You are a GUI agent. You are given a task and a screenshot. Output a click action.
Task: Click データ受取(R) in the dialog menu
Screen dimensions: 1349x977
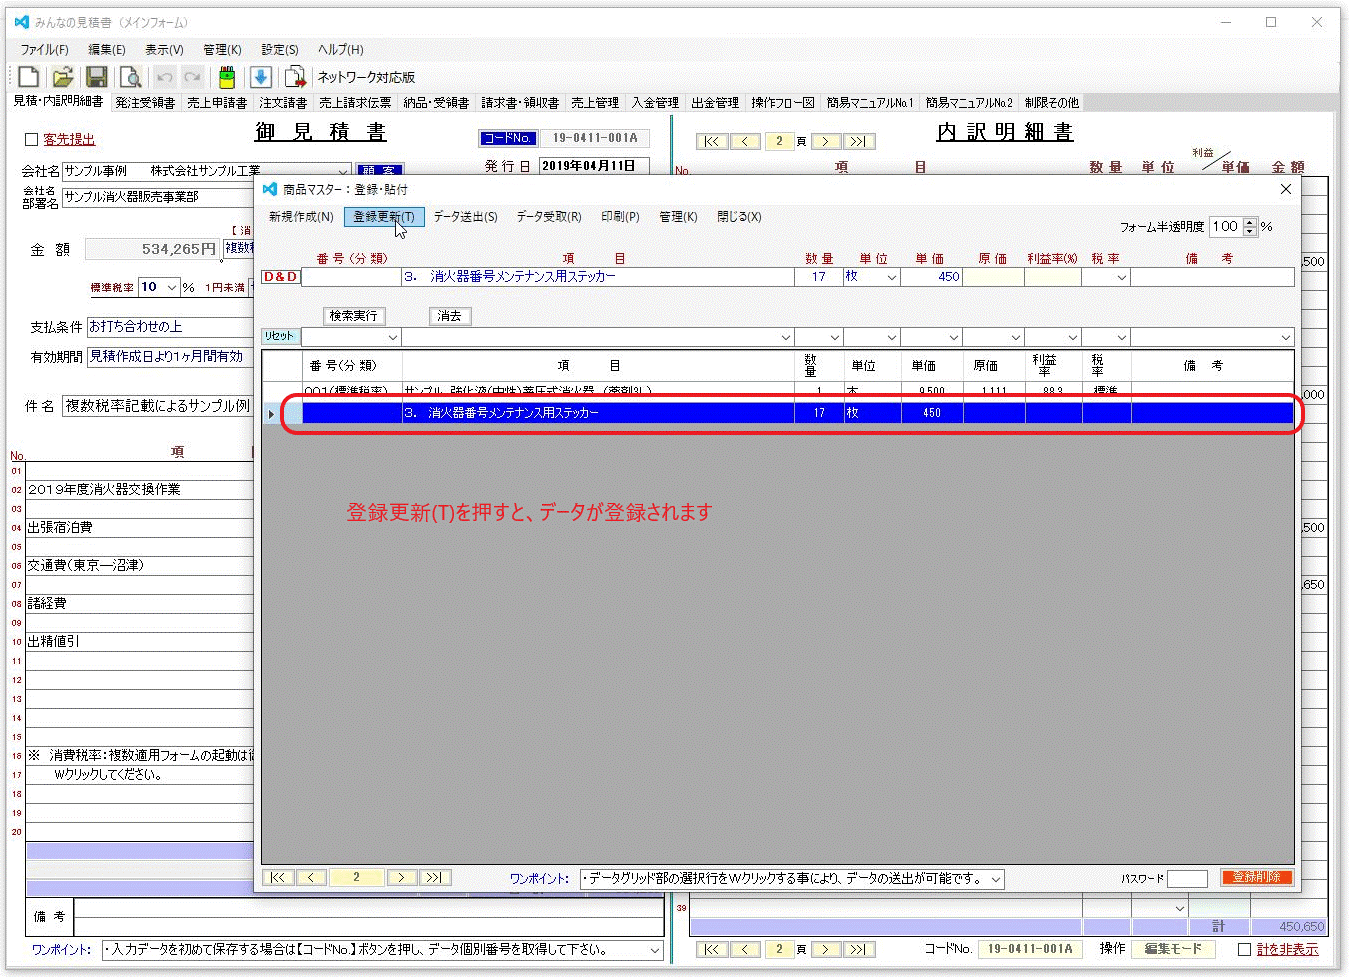(549, 216)
